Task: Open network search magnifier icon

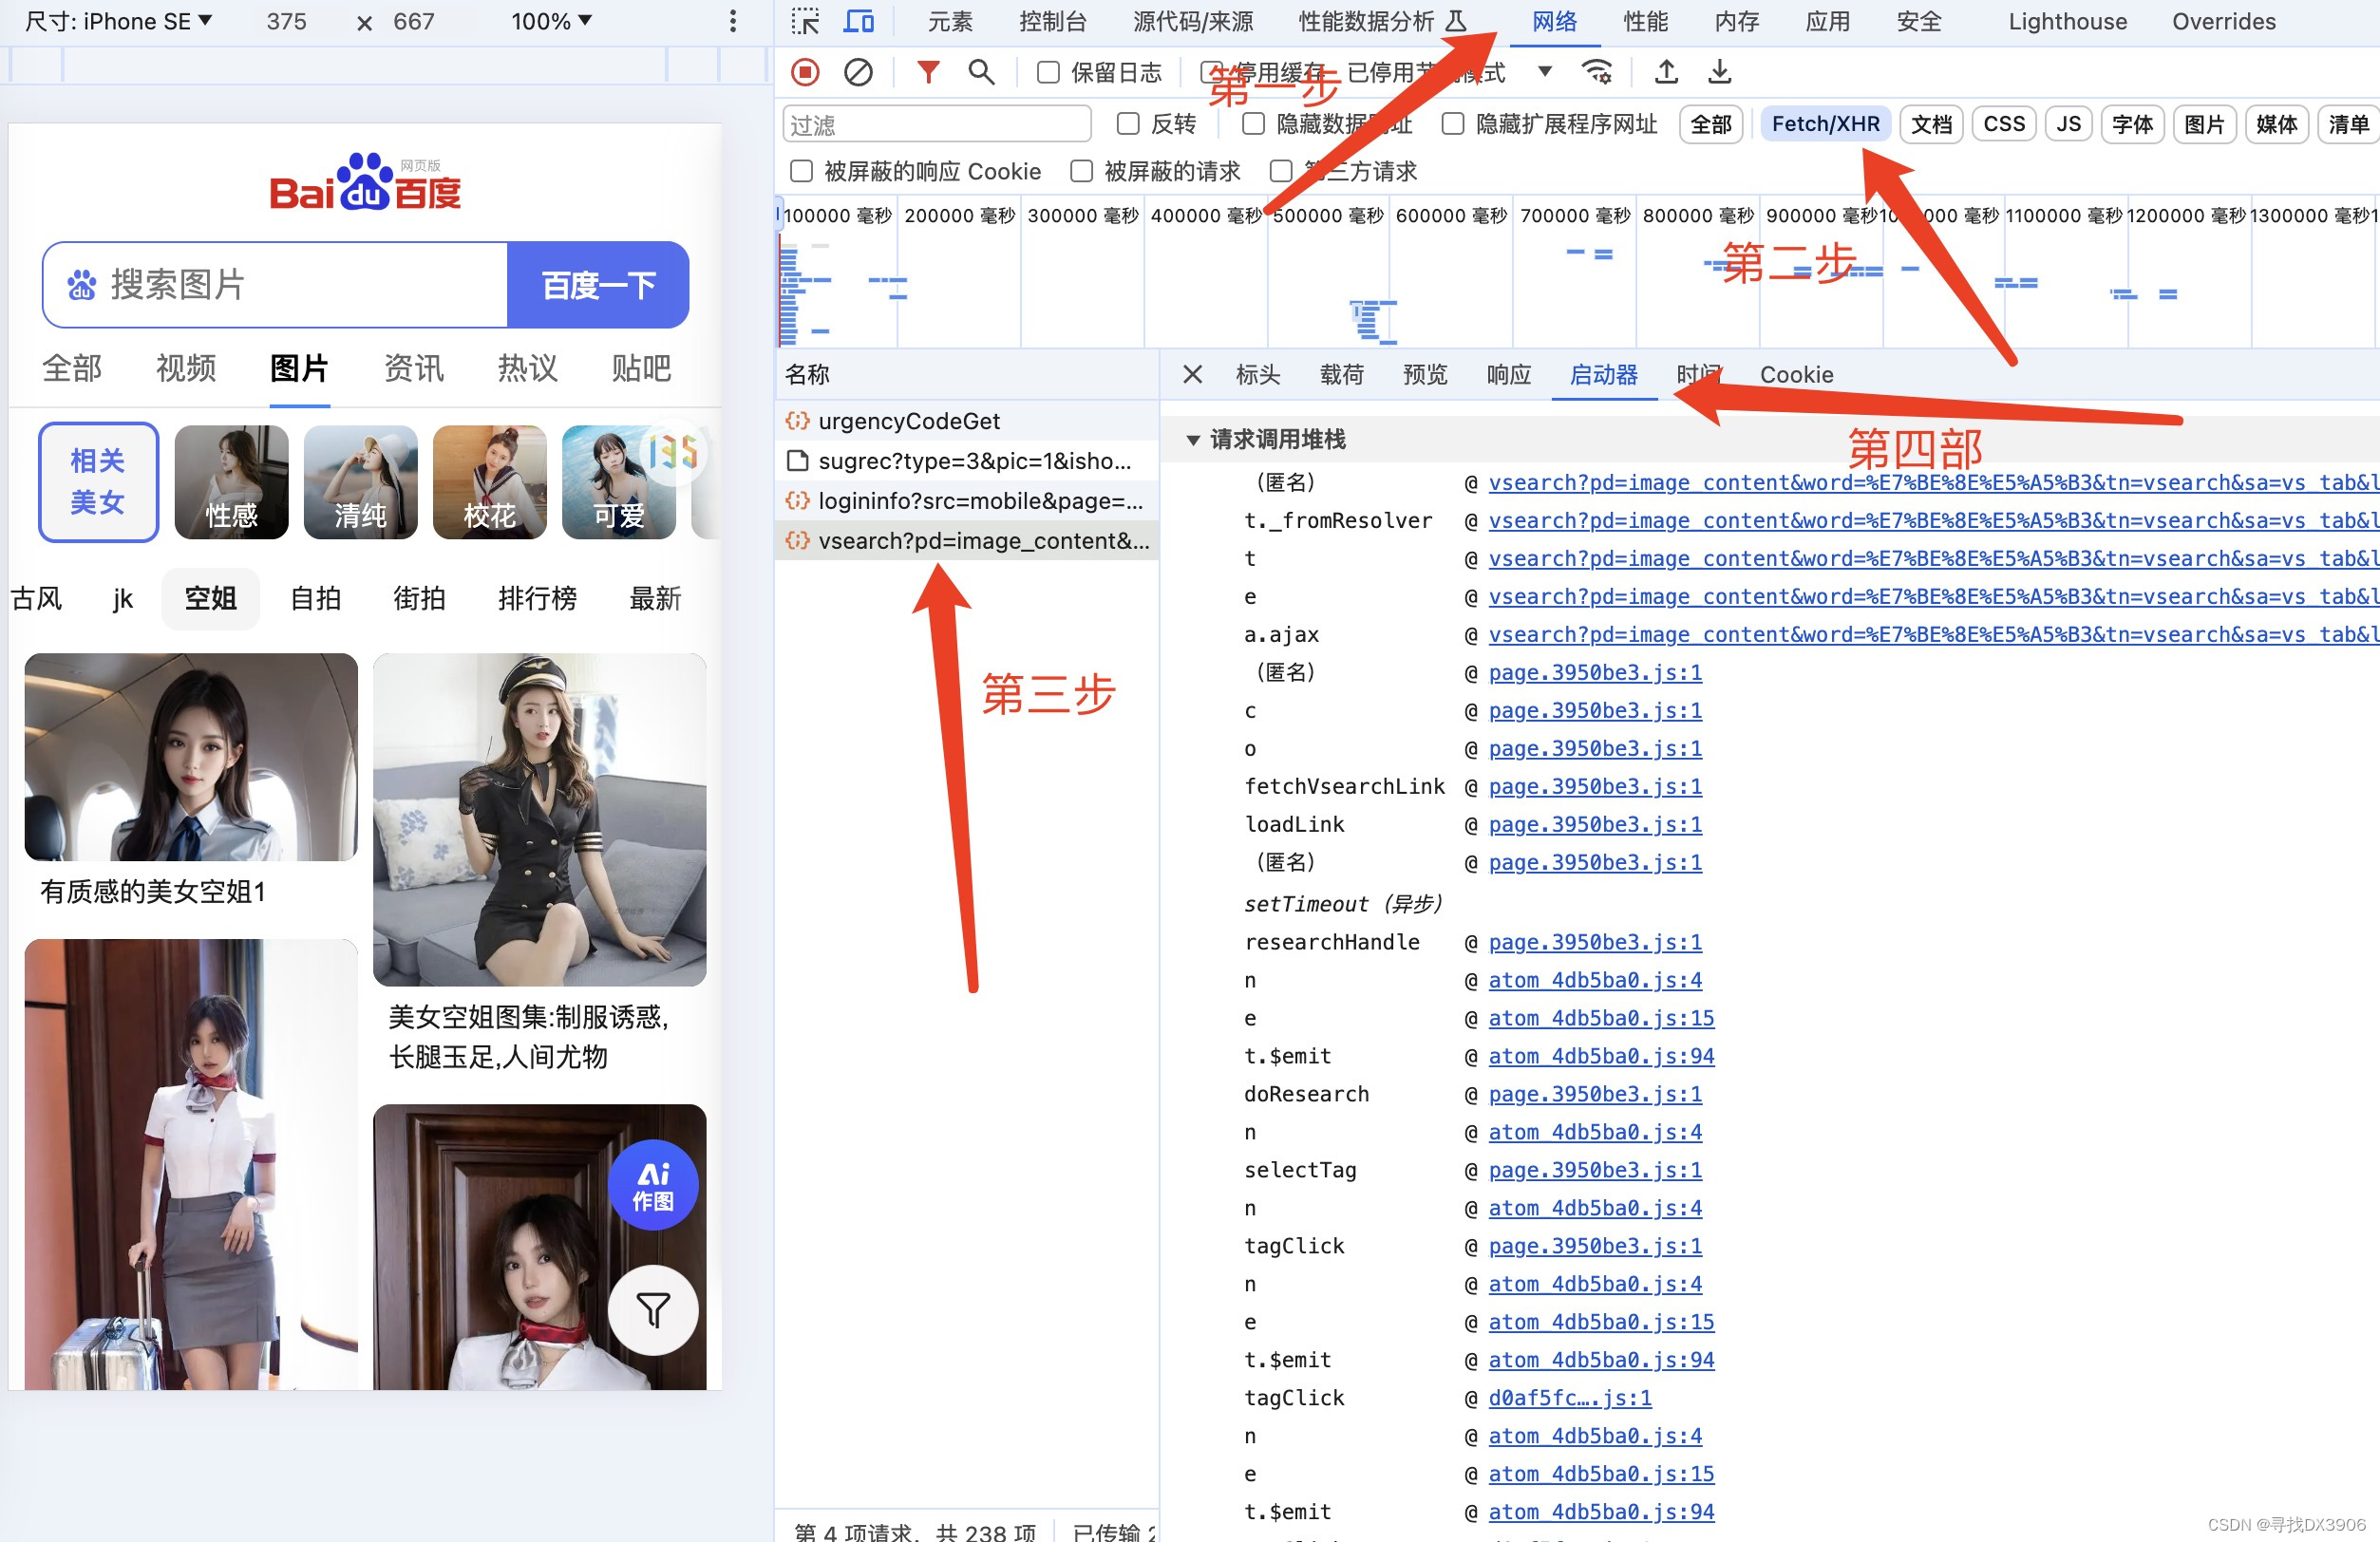Action: coord(981,72)
